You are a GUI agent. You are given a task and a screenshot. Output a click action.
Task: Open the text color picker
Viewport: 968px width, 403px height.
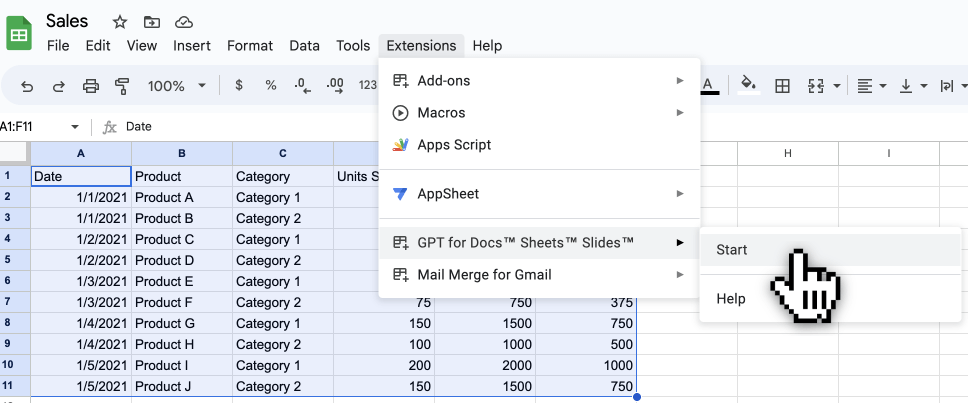point(709,86)
